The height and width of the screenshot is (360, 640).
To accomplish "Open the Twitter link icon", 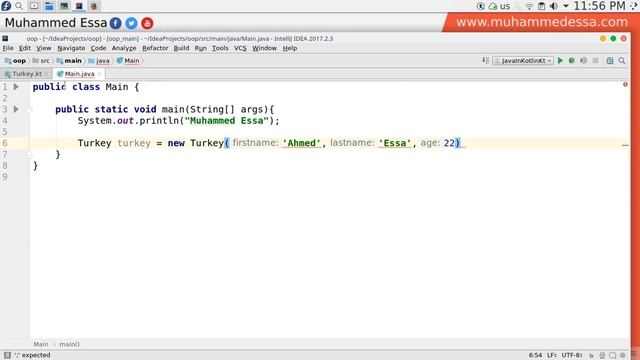I will click(131, 23).
